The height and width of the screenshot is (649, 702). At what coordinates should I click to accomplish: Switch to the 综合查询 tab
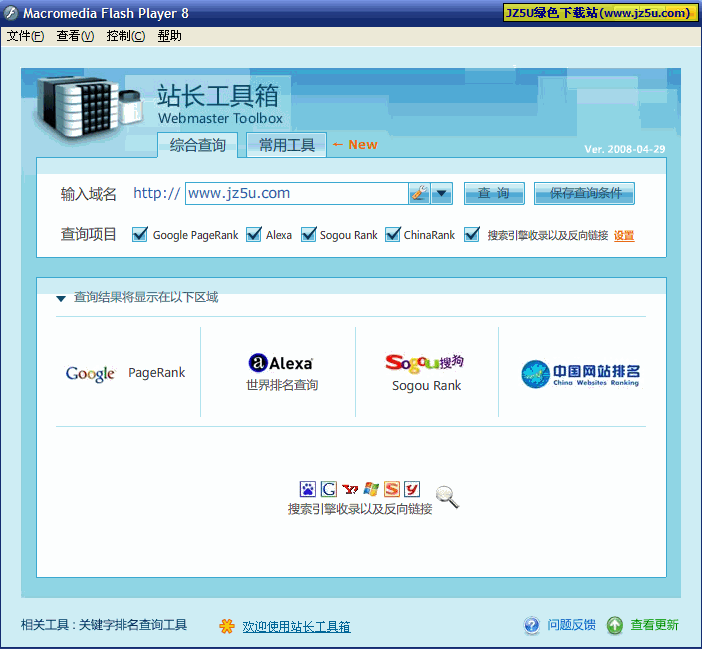(x=197, y=145)
